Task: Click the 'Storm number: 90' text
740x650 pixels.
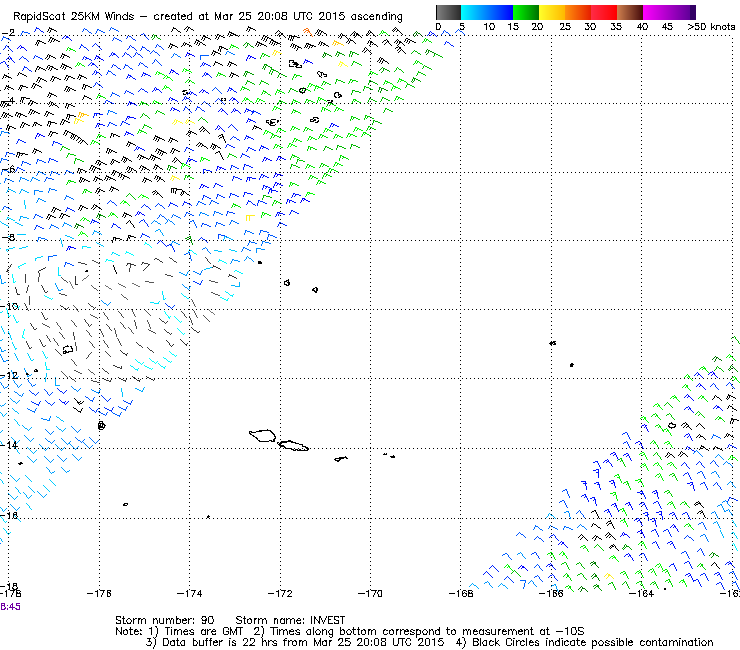Action: point(164,620)
